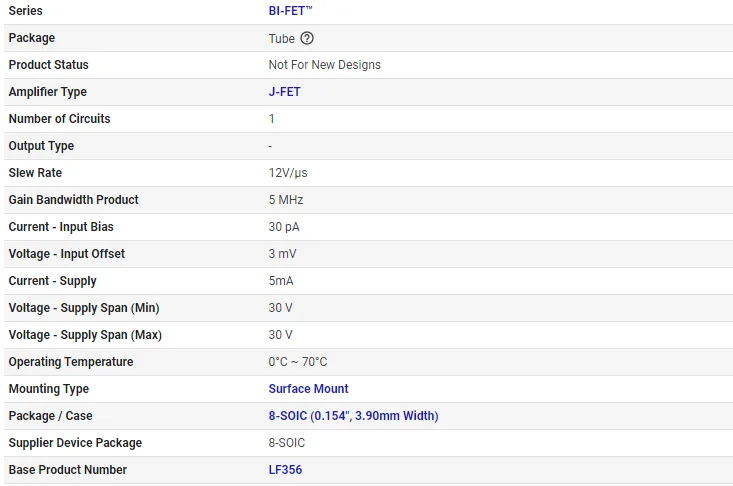Click the Voltage - Supply Span (Max) label
The width and height of the screenshot is (733, 486).
coord(85,335)
